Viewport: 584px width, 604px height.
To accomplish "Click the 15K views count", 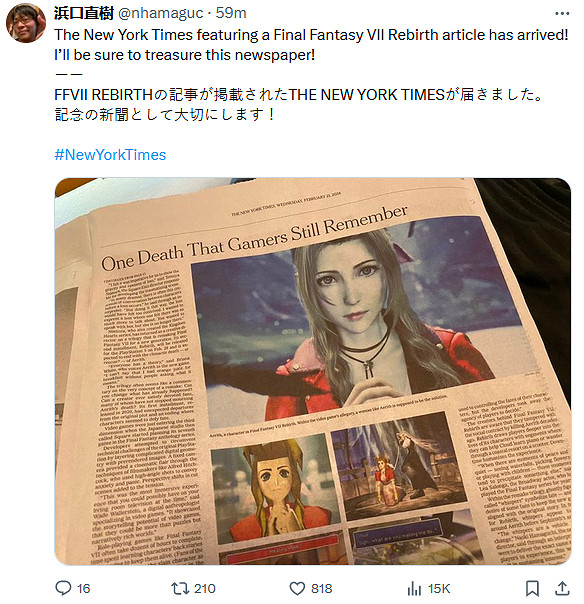I will pyautogui.click(x=439, y=589).
